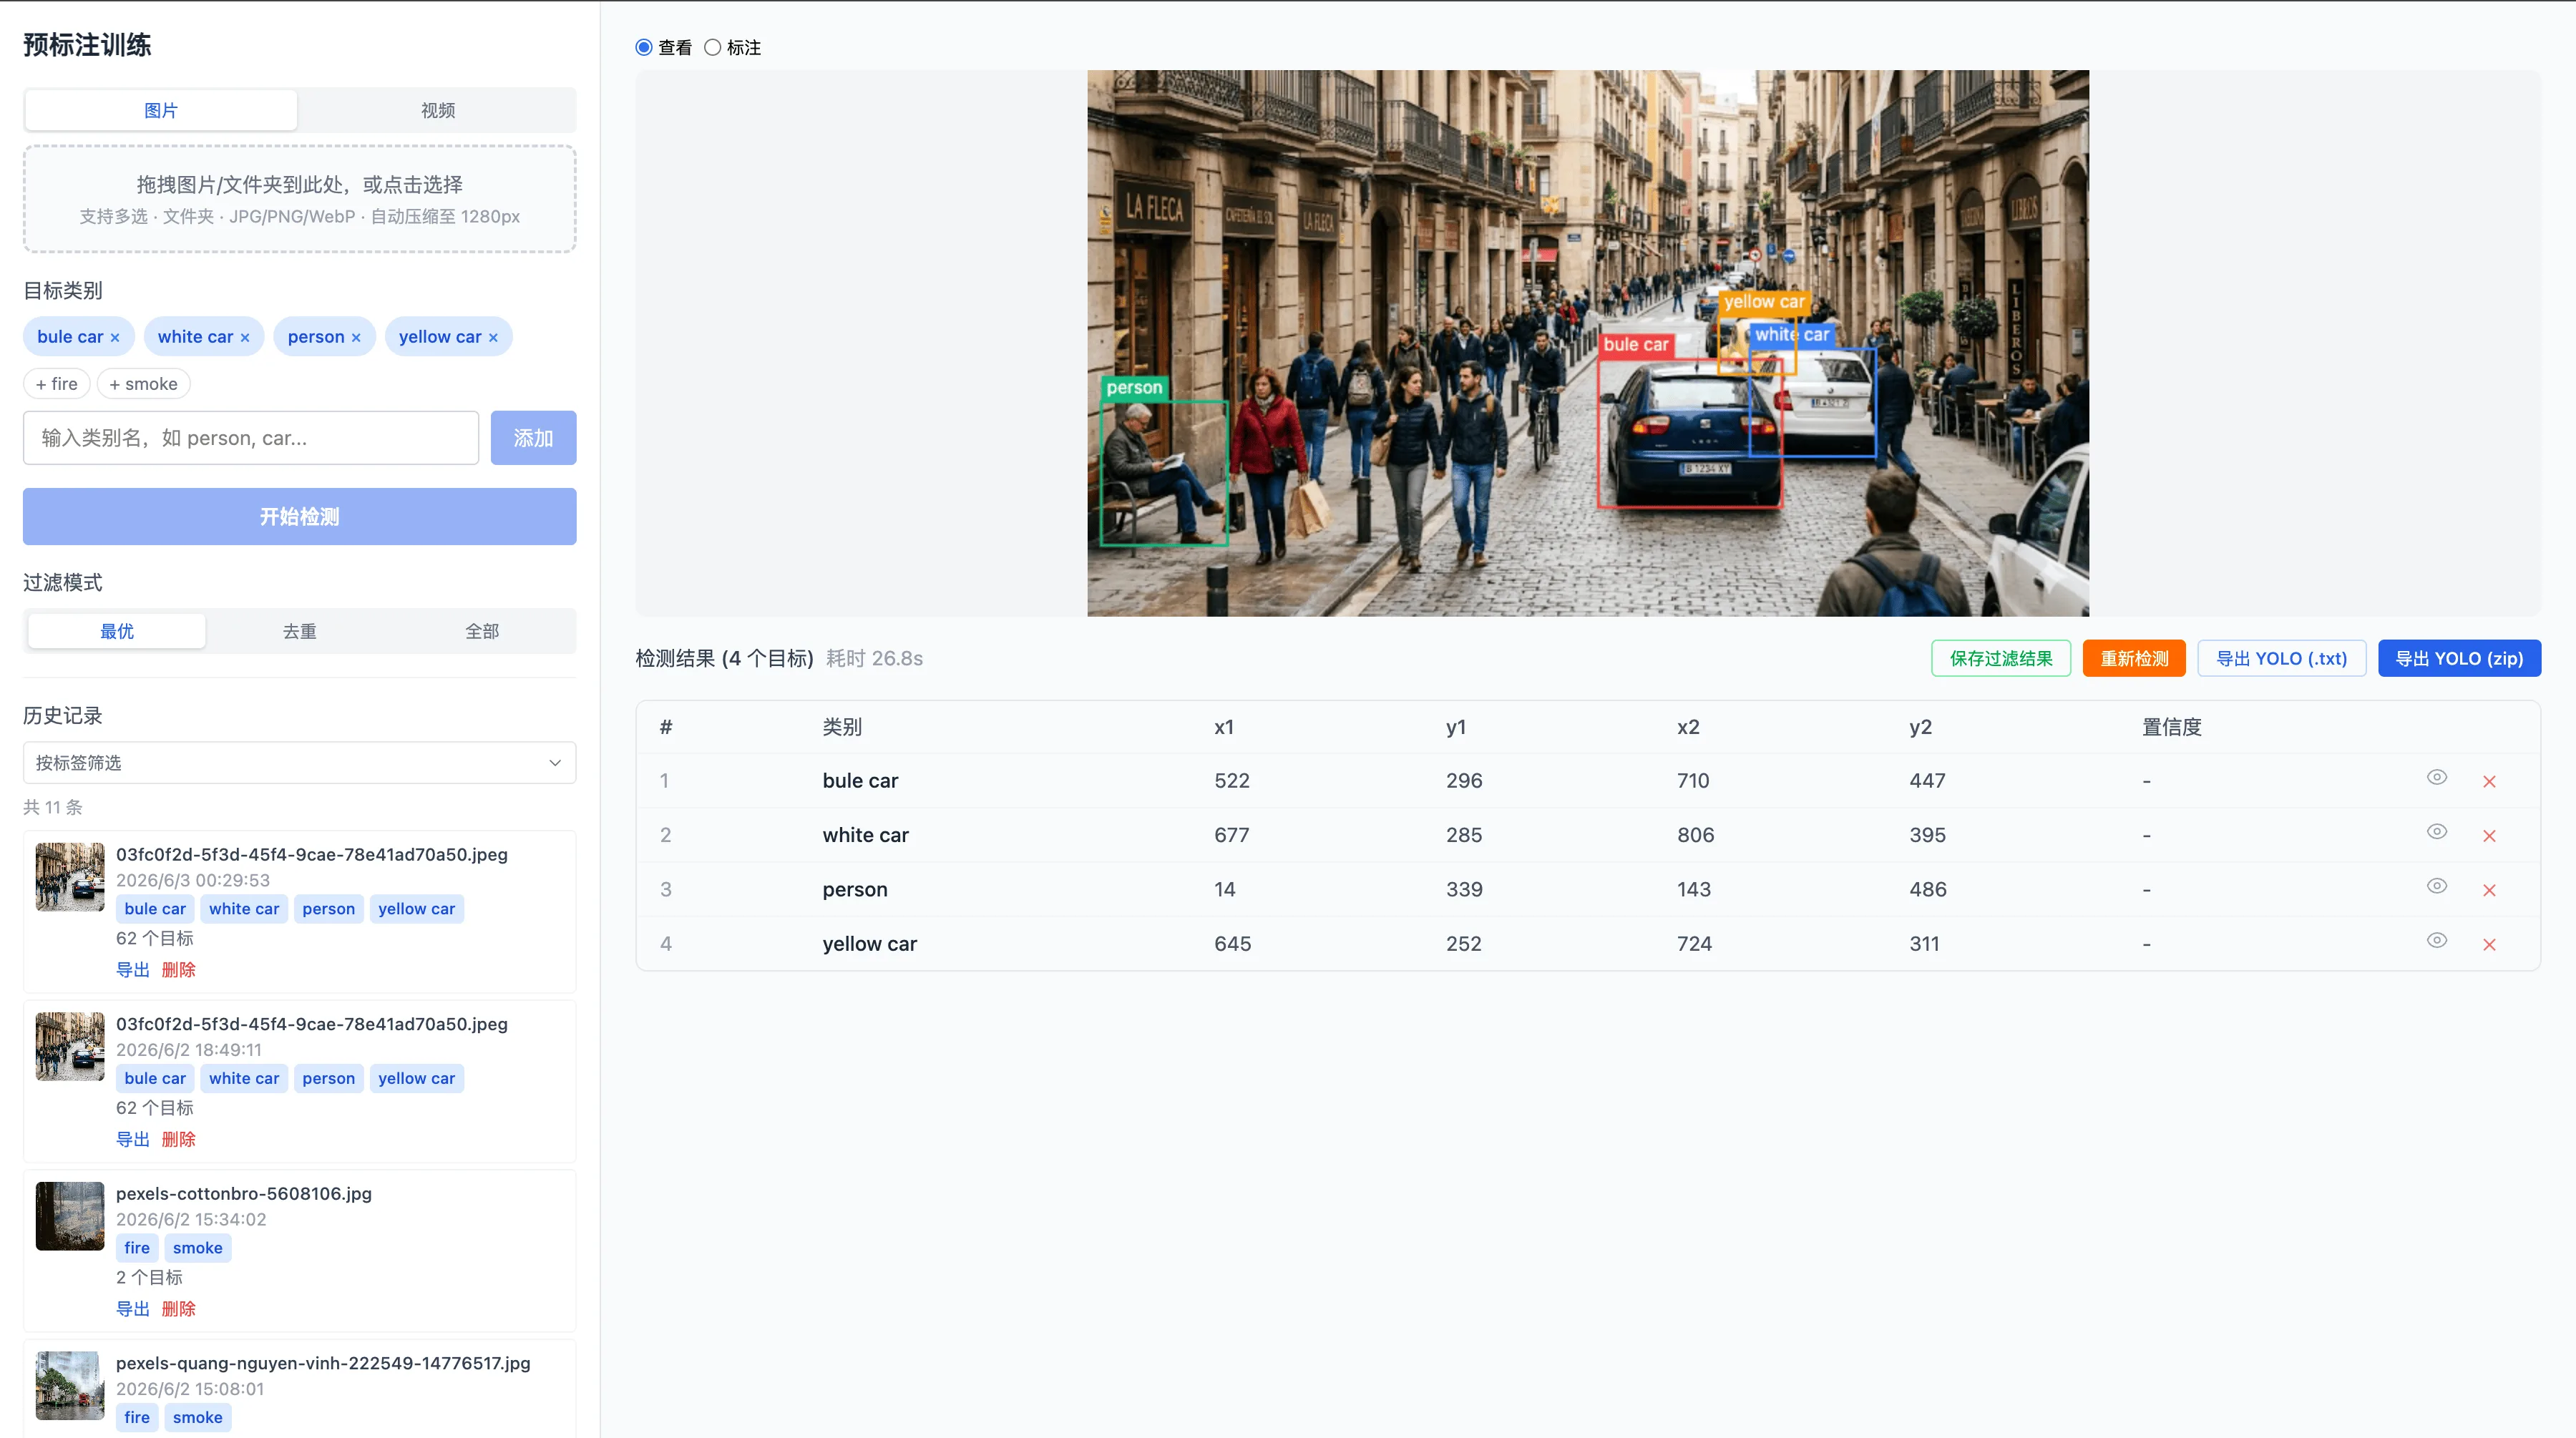
Task: Click the 置信度 column header
Action: 2172,727
